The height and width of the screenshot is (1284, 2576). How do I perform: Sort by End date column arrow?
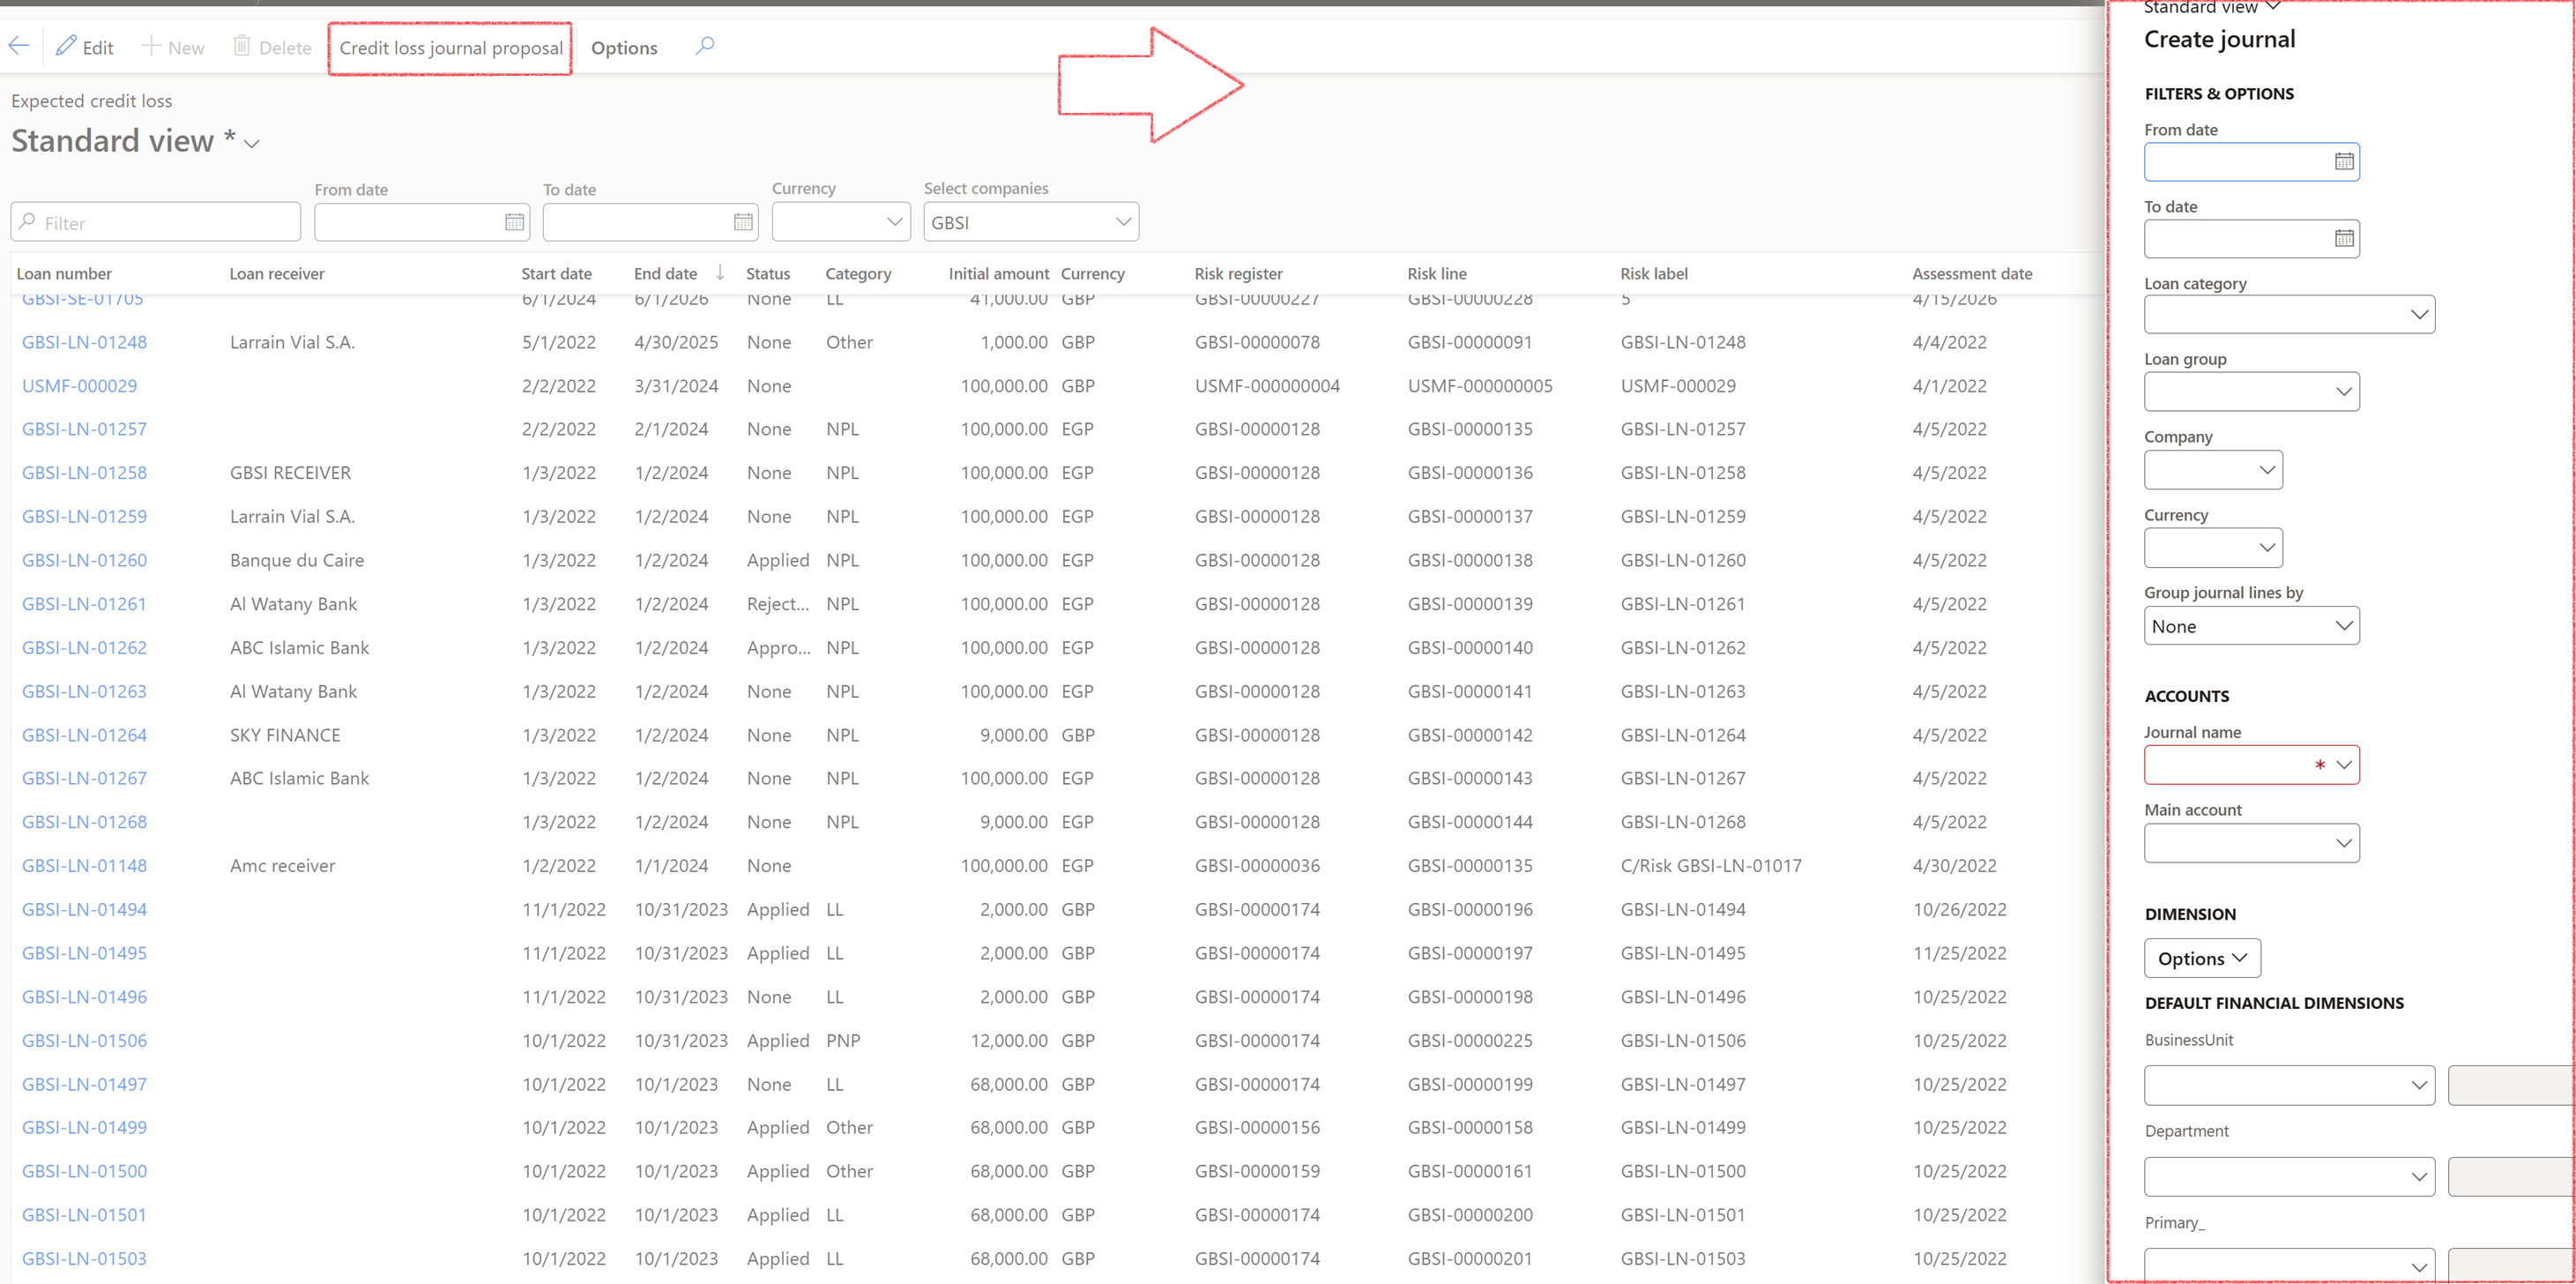click(720, 273)
